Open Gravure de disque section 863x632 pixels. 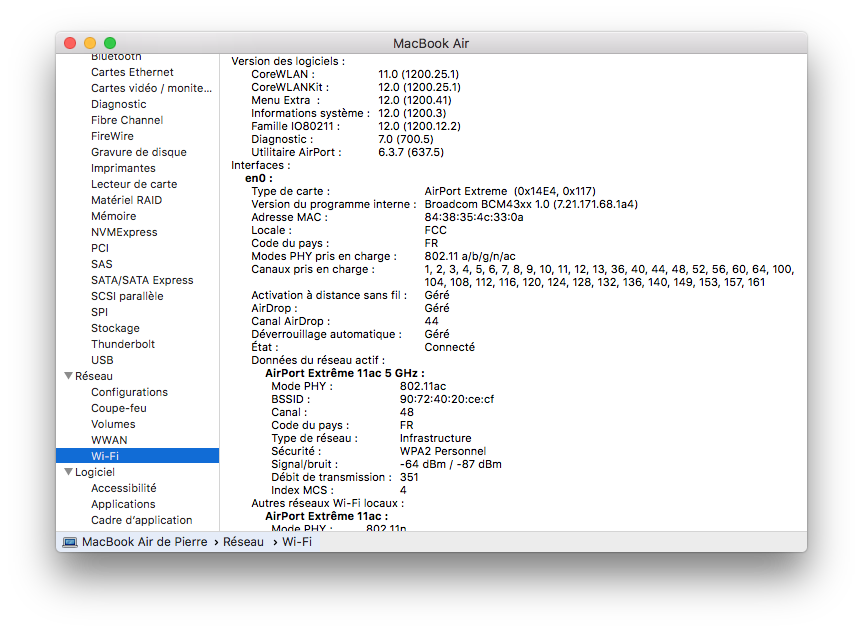[x=139, y=152]
